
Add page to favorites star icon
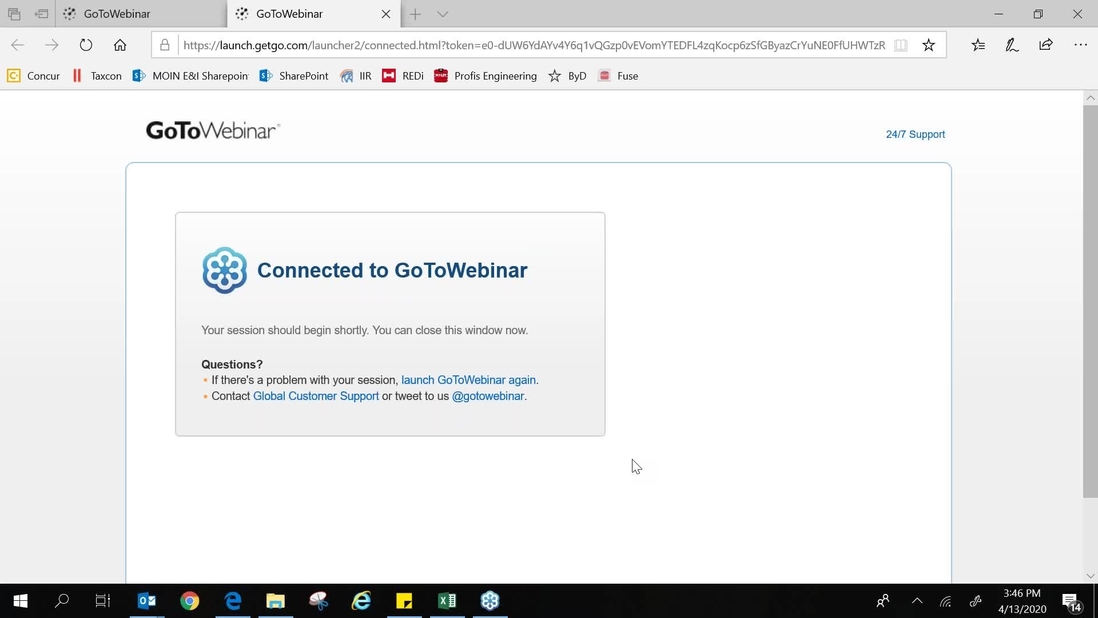[929, 45]
